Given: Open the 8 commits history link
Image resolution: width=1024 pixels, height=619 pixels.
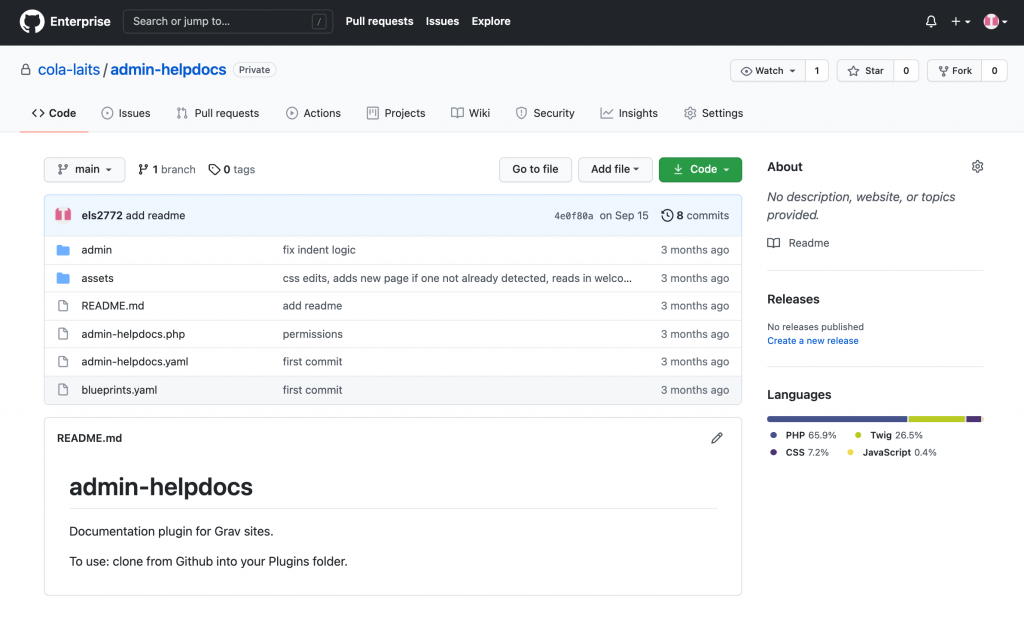Looking at the screenshot, I should tap(695, 215).
